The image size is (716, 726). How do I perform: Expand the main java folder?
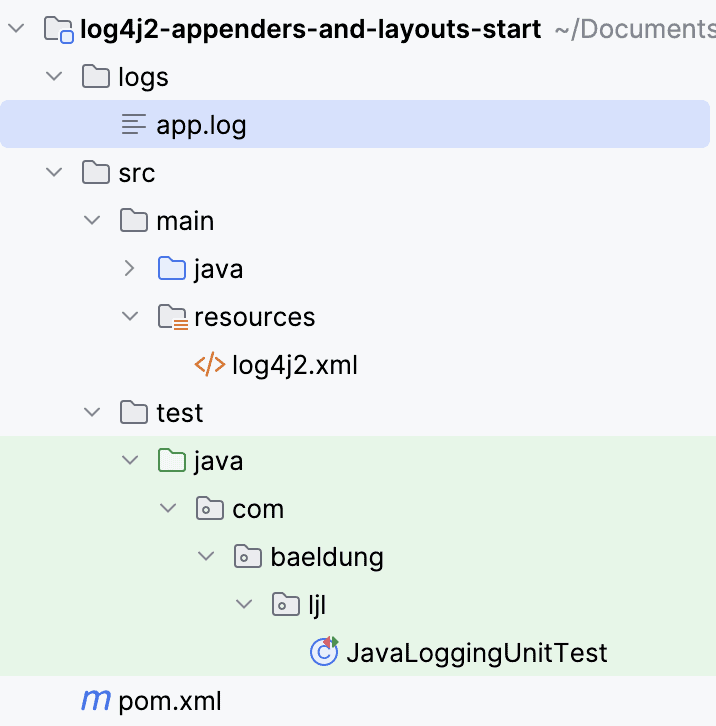point(129,269)
